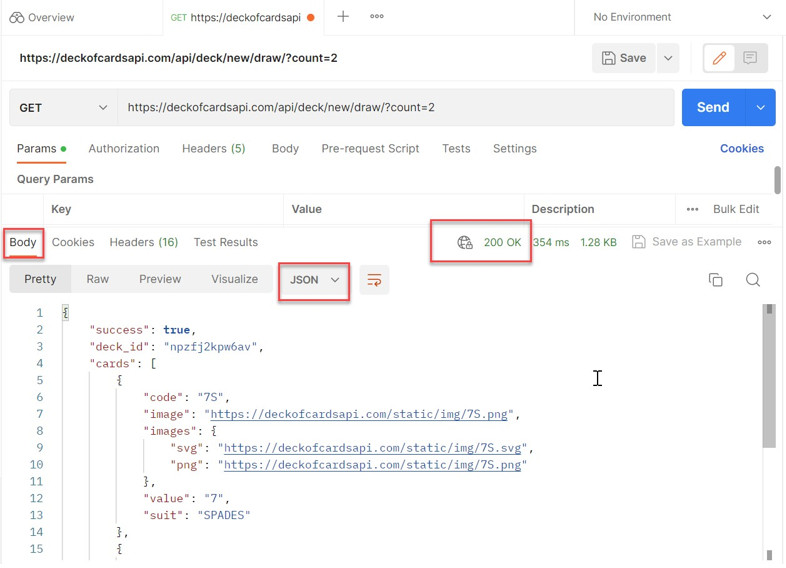Click the "success": true line
The width and height of the screenshot is (786, 568).
142,330
